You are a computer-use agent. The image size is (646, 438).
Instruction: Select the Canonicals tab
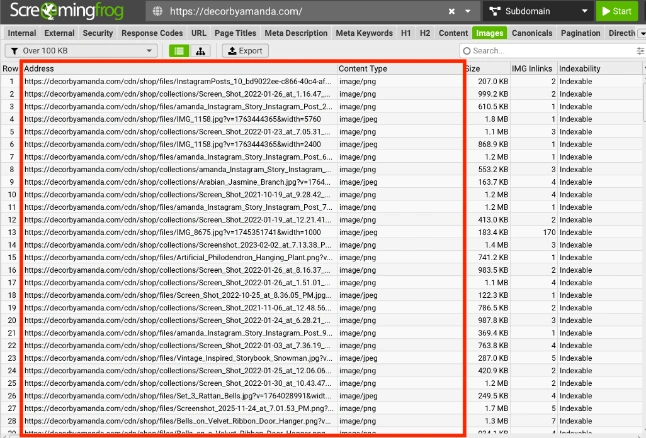point(537,33)
